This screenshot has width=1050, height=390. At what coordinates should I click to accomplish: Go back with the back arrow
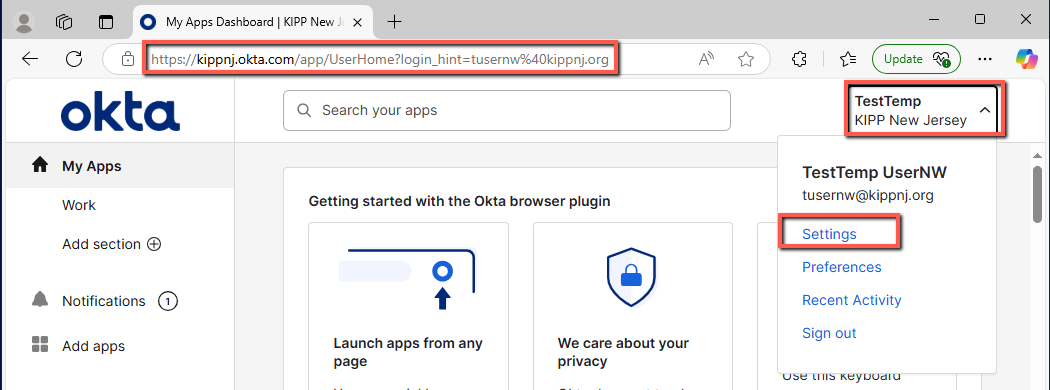(x=30, y=59)
